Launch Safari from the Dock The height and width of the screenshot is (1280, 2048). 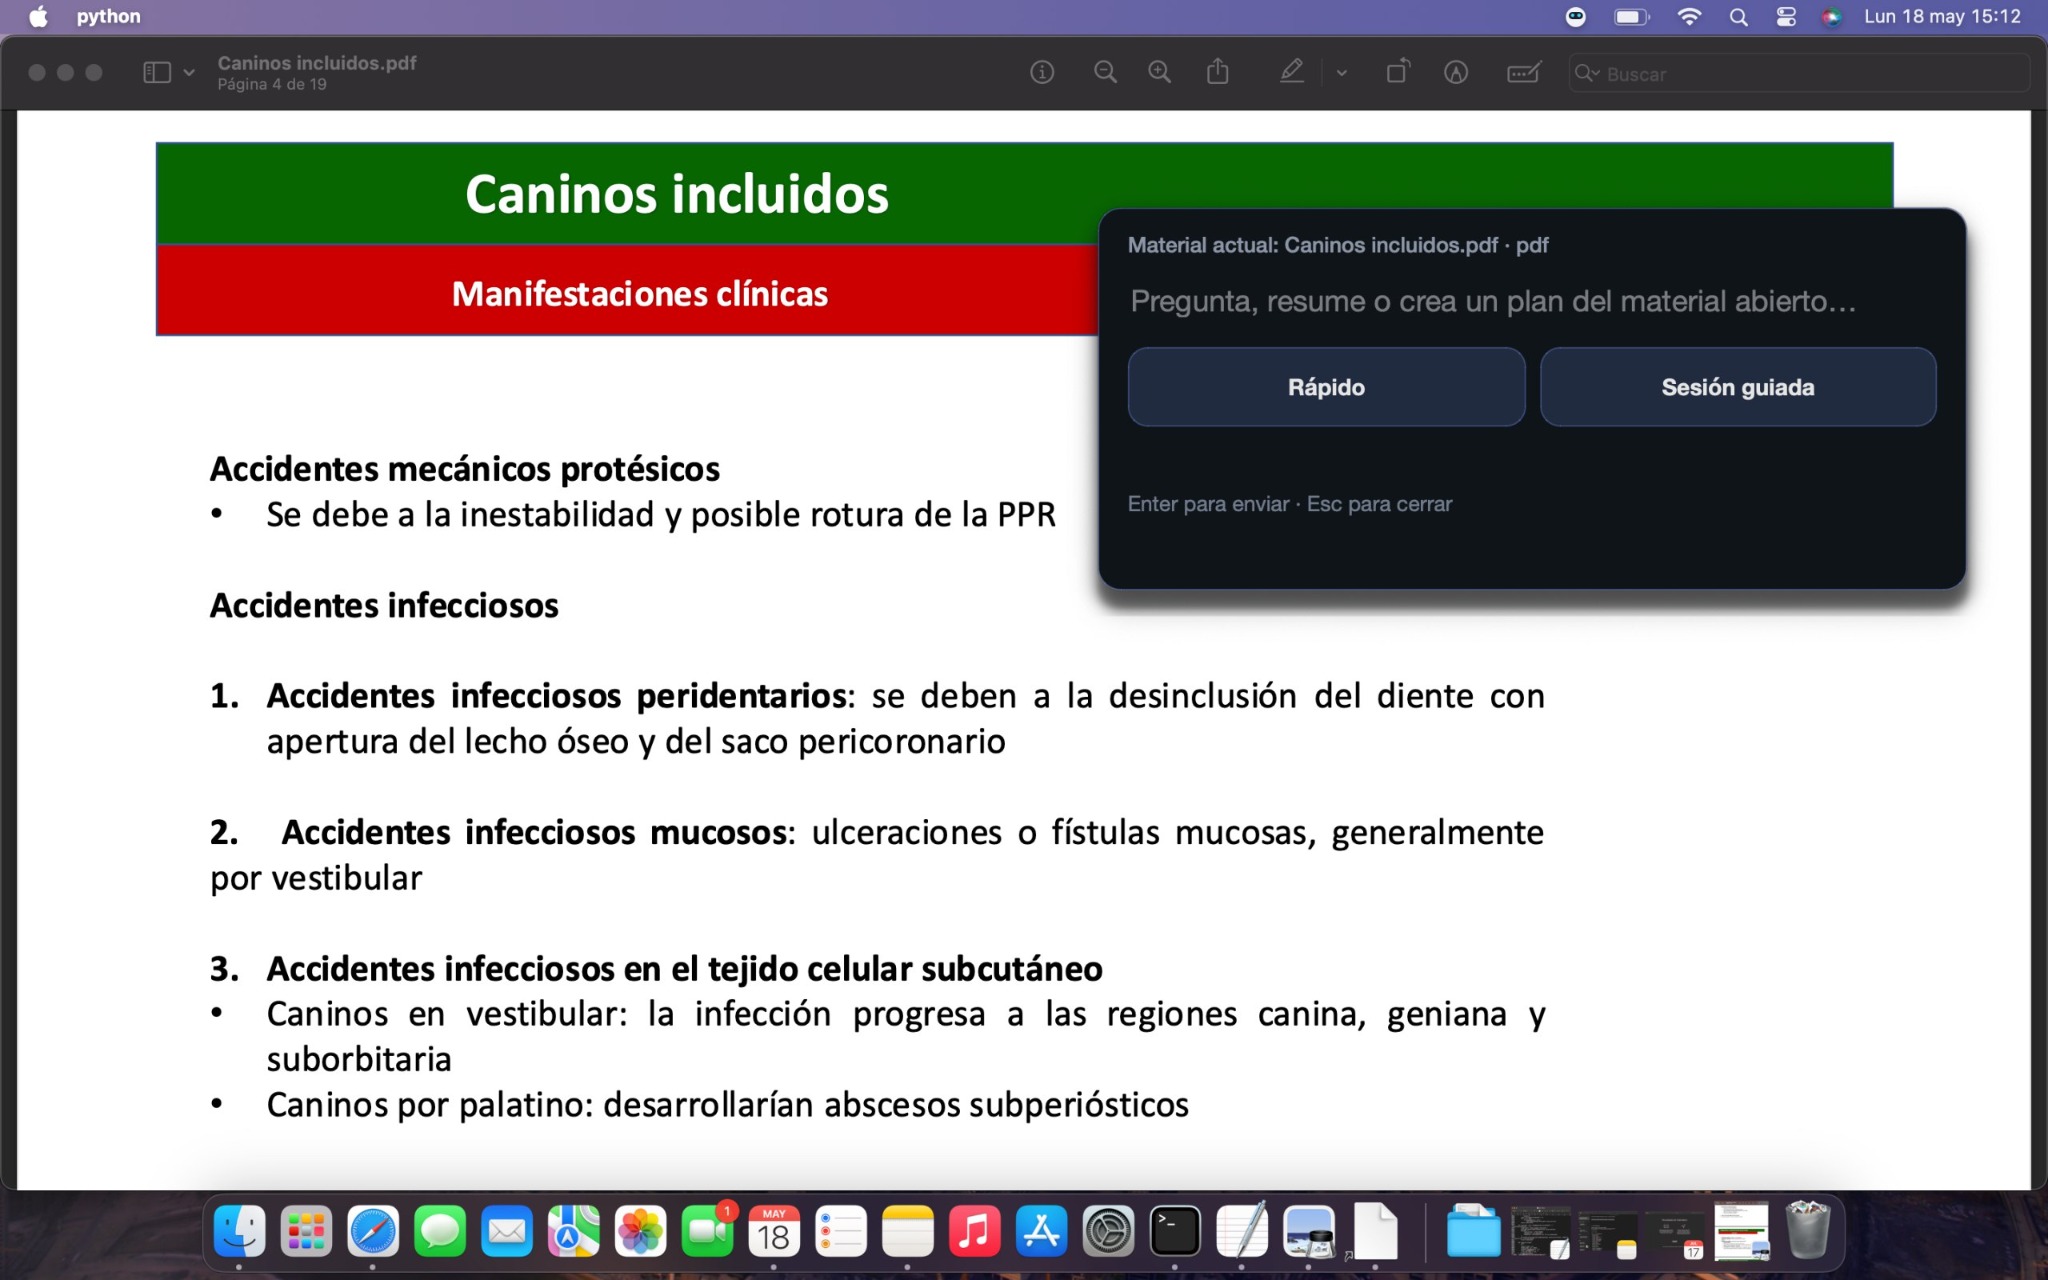coord(373,1230)
